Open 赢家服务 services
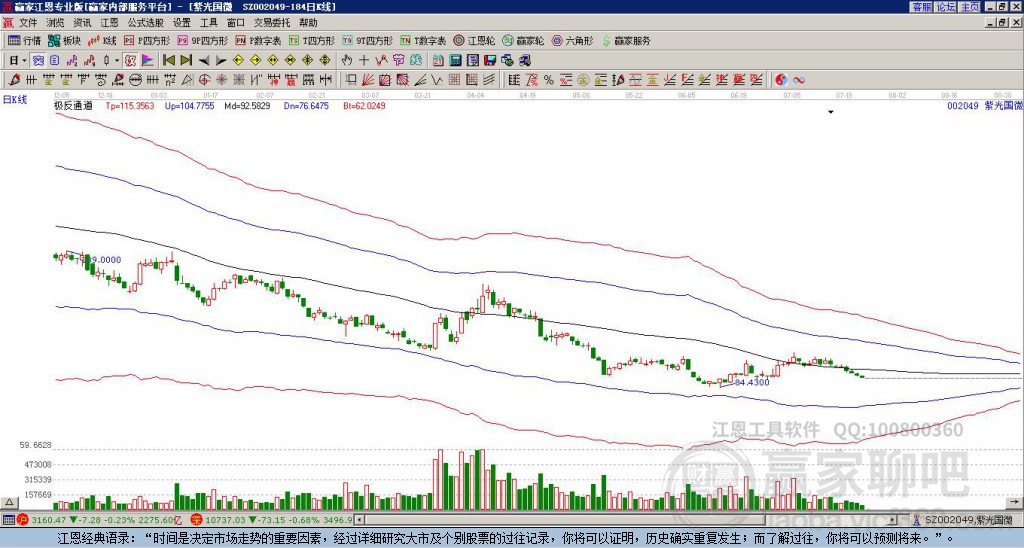This screenshot has width=1024, height=548. click(x=626, y=40)
